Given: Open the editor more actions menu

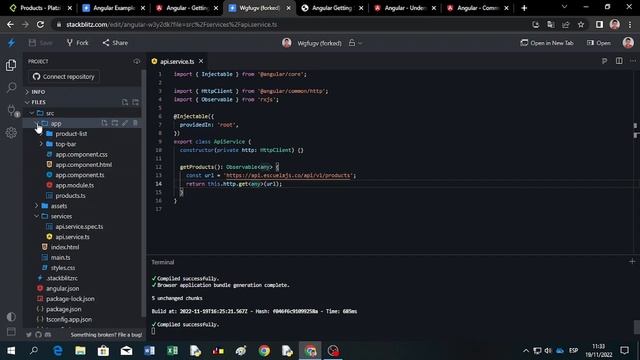Looking at the screenshot, I should pos(633,61).
